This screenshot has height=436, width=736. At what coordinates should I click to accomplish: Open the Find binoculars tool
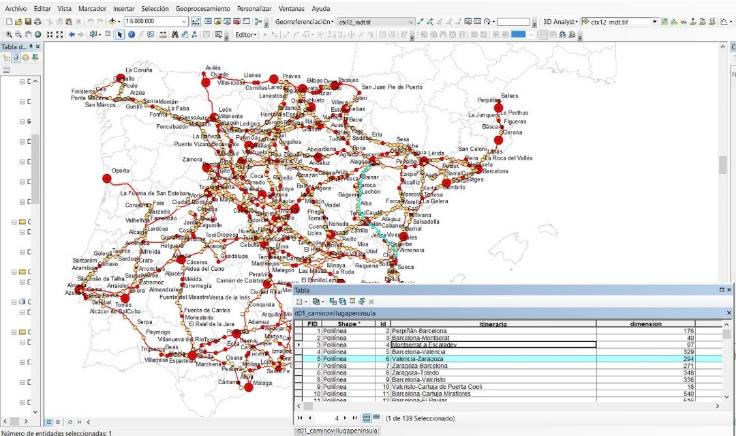175,35
